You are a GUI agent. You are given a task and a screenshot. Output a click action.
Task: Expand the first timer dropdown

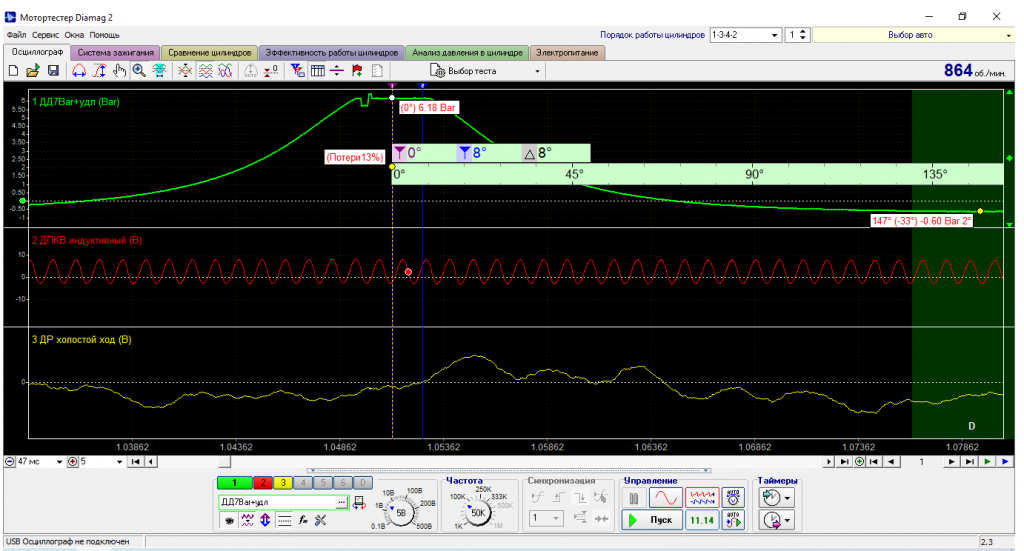788,498
